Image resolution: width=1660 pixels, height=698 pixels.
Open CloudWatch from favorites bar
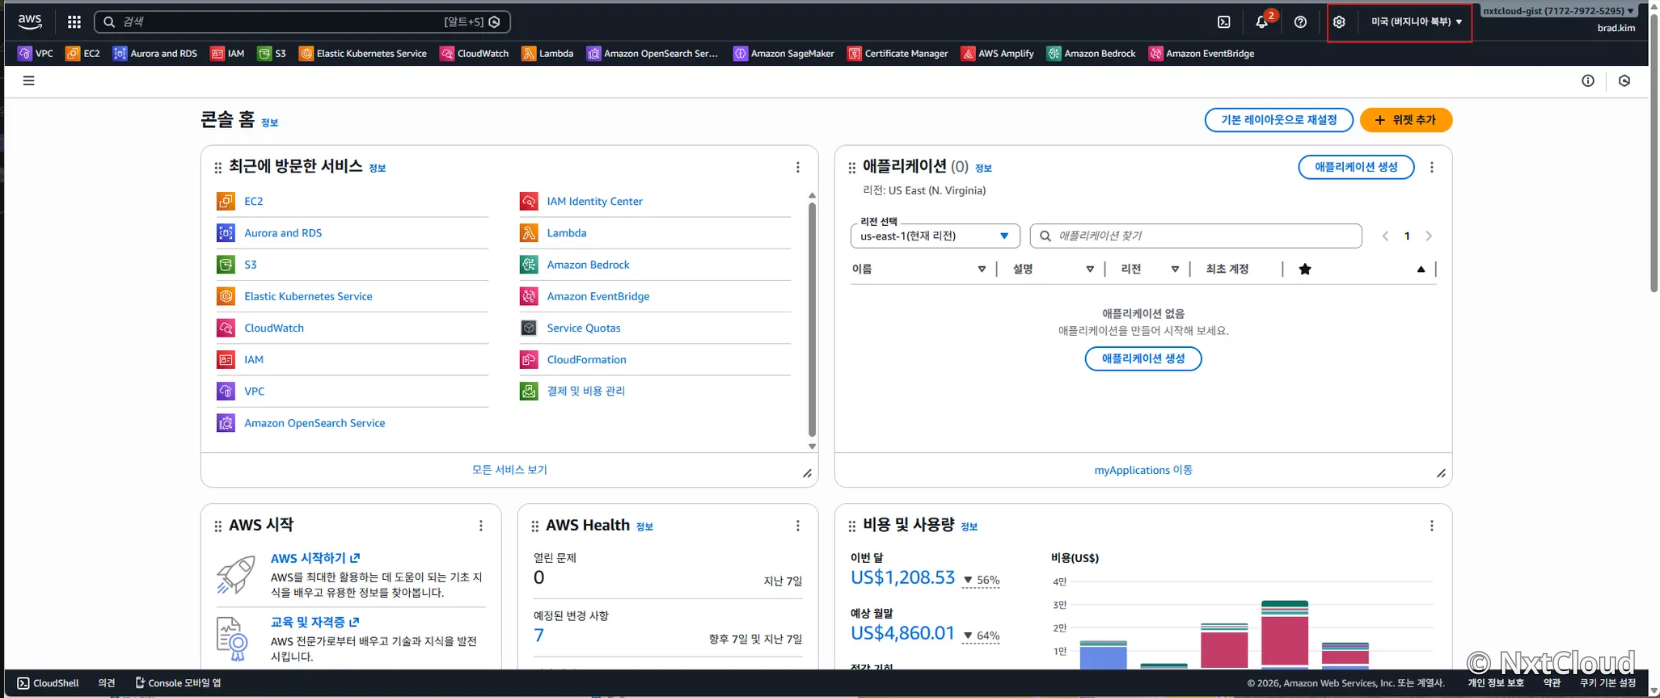pyautogui.click(x=475, y=53)
